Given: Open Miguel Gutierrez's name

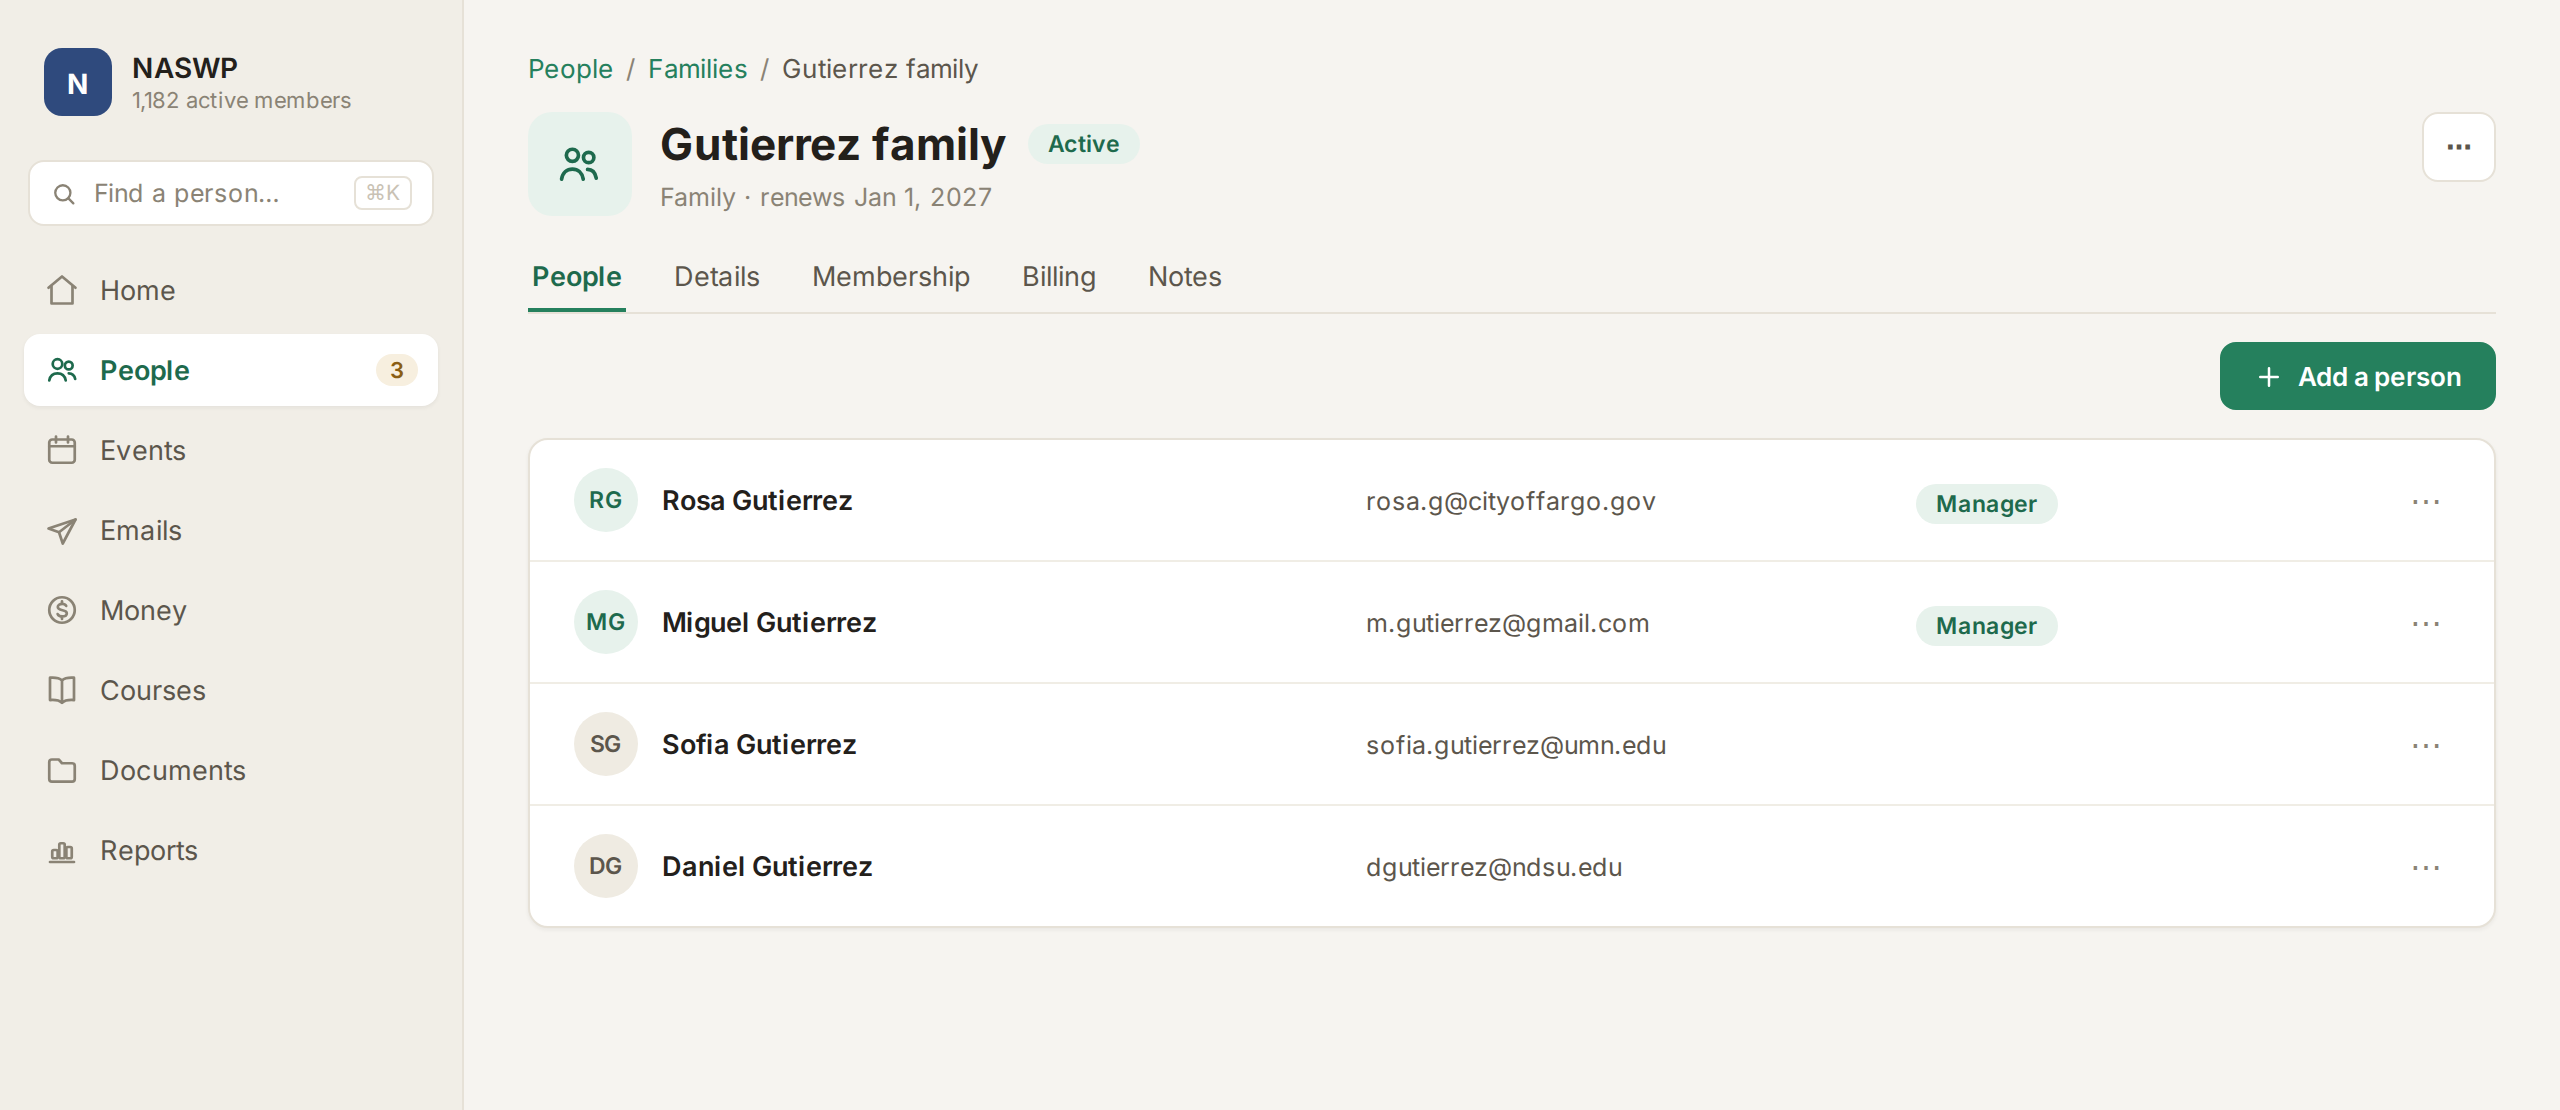Looking at the screenshot, I should (769, 623).
